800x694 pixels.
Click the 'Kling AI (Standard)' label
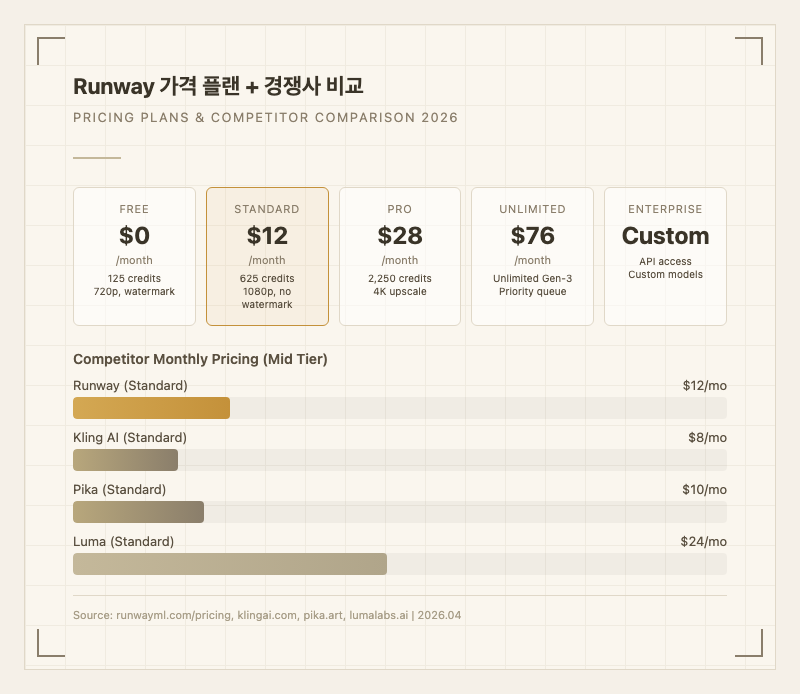[130, 438]
